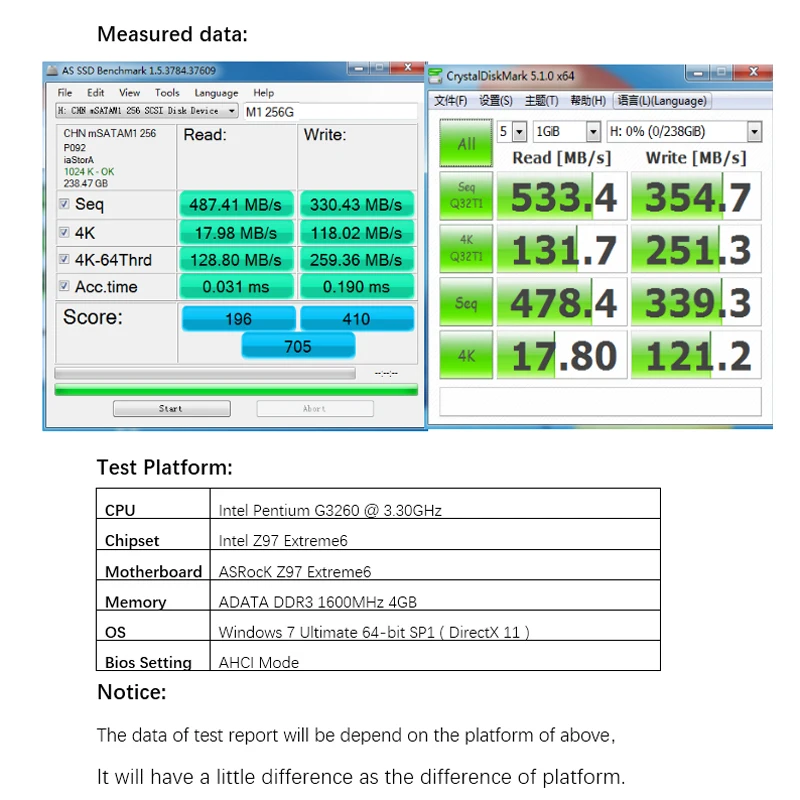Click the AS SSD Benchmark title bar icon
800x800 pixels.
(52, 70)
